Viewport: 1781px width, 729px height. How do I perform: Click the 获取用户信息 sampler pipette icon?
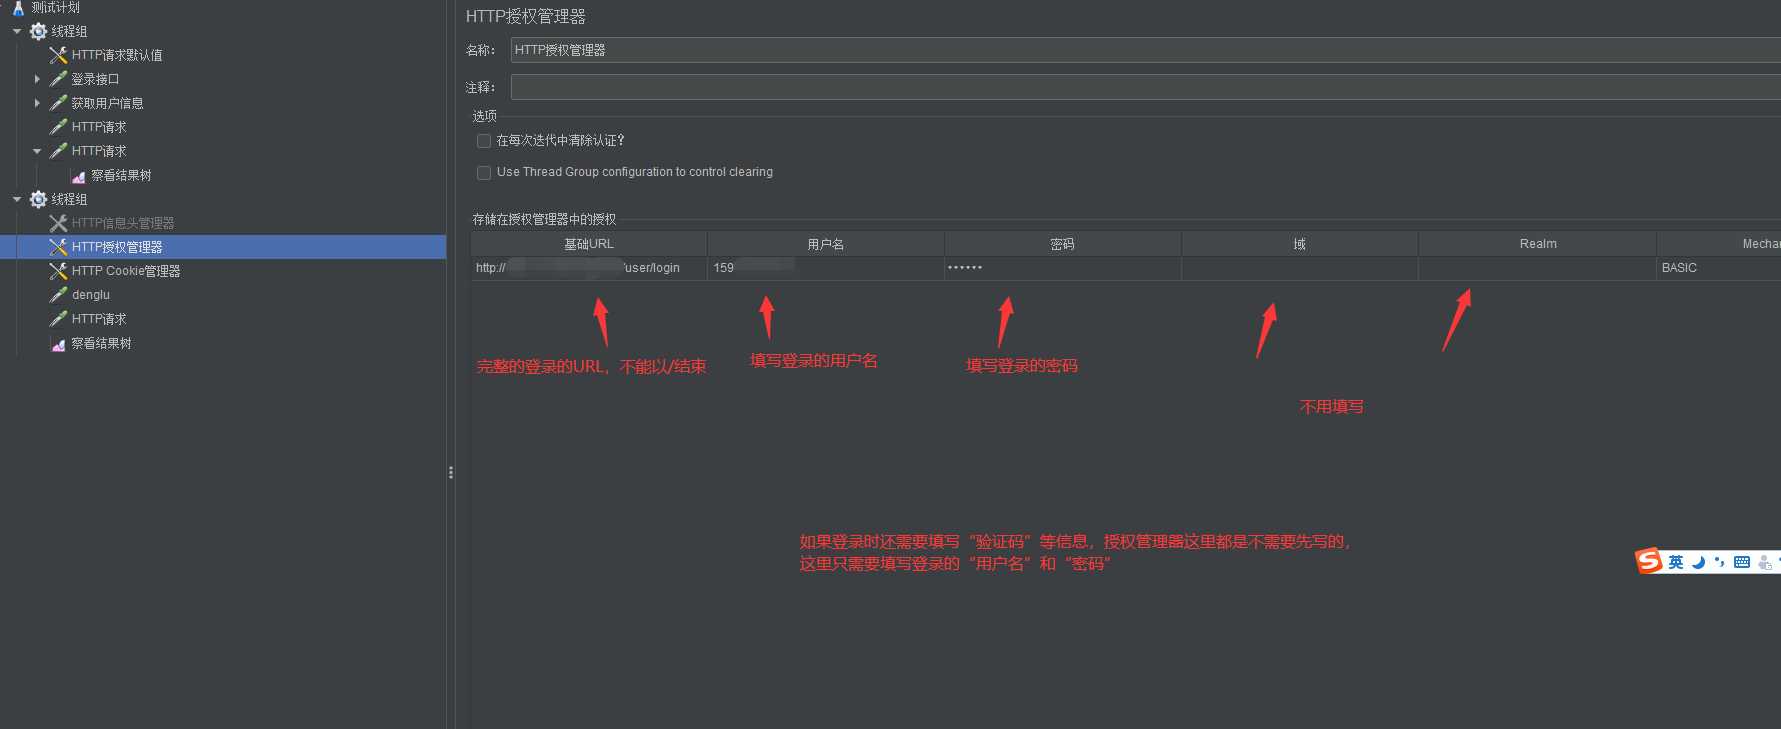58,103
